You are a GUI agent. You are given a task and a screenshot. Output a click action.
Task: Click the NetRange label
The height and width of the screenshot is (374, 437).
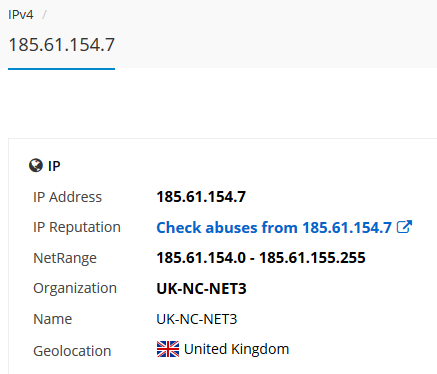coord(65,258)
